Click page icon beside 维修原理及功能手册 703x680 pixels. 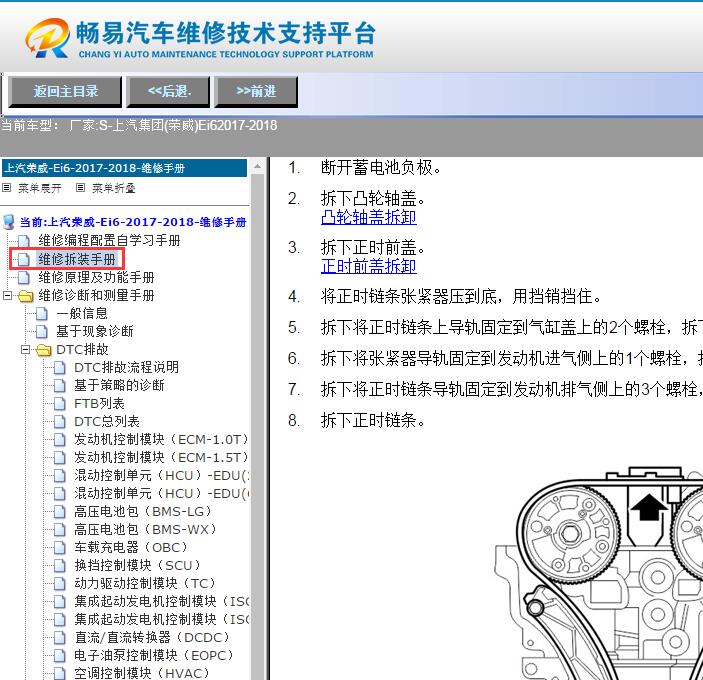tap(23, 278)
